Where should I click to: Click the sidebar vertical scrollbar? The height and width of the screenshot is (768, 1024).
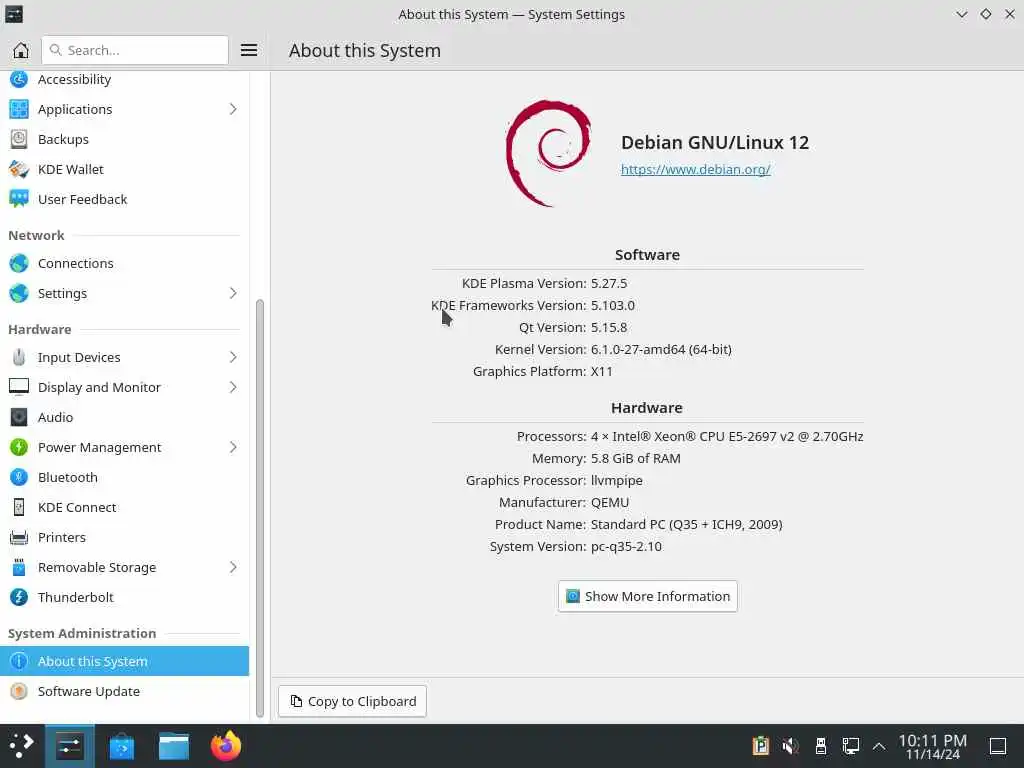point(260,508)
